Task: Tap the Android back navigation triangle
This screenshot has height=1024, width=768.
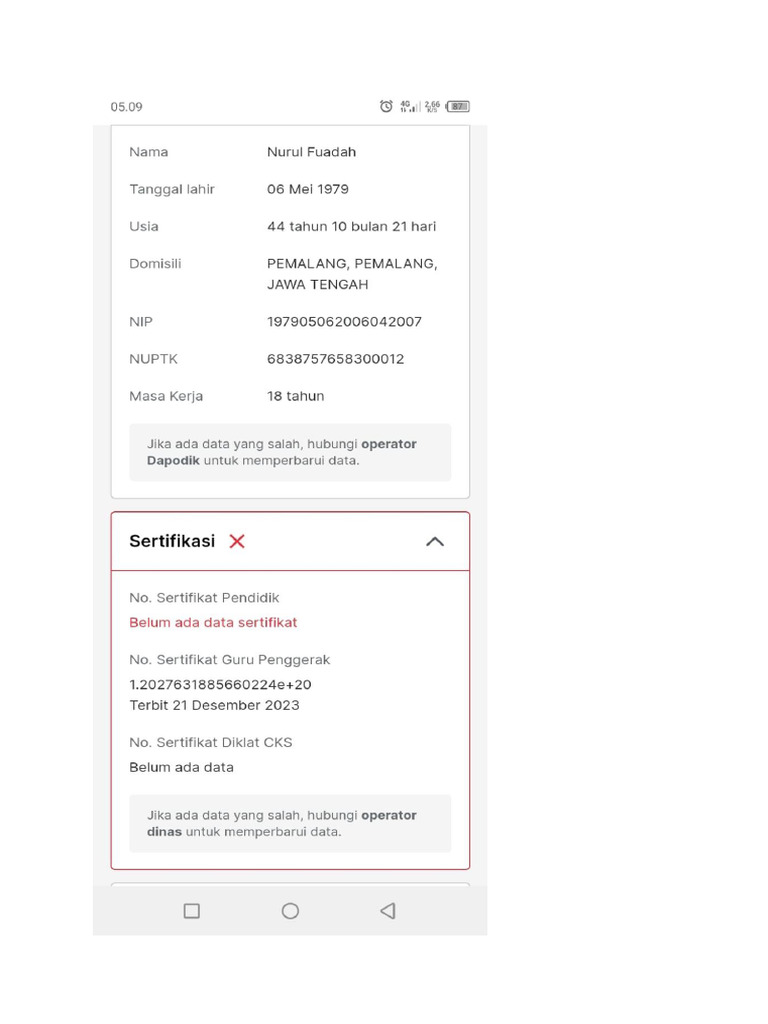Action: 388,911
